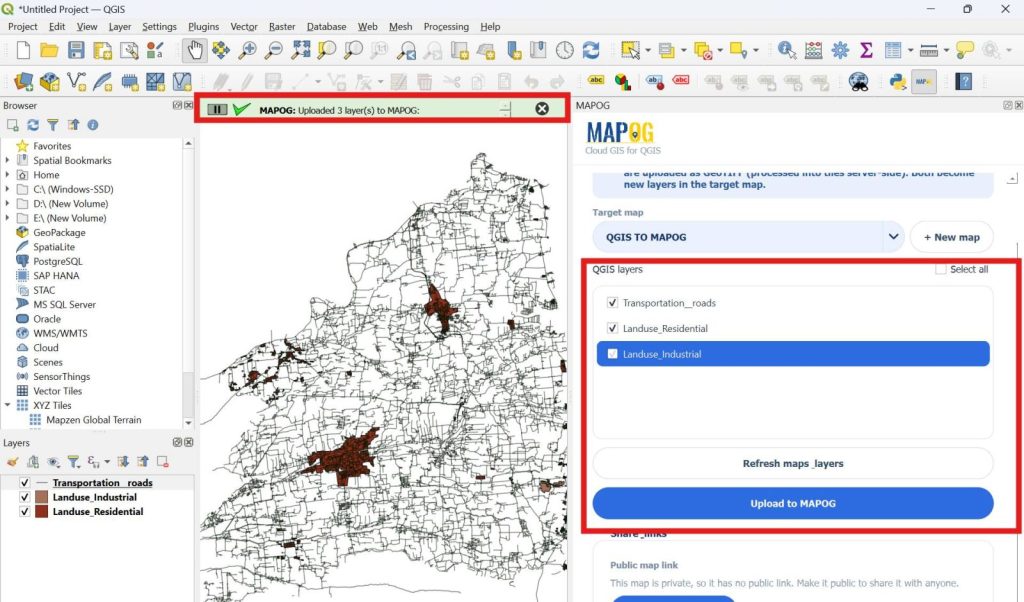
Task: Open the Processing menu
Action: pos(446,26)
